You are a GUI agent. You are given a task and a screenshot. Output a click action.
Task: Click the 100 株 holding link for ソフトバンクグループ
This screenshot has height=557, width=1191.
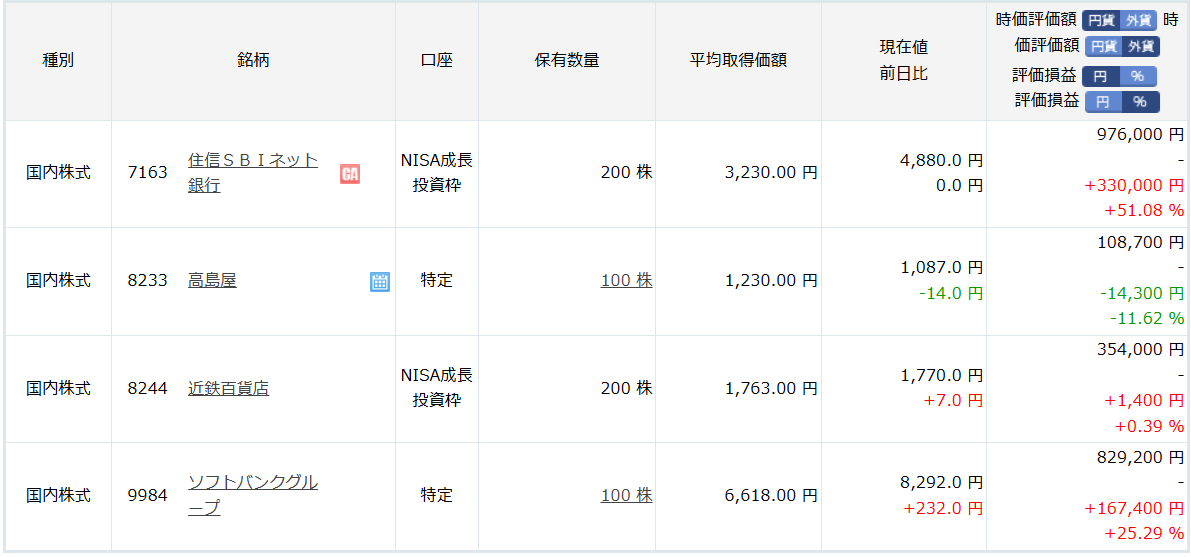tap(626, 495)
